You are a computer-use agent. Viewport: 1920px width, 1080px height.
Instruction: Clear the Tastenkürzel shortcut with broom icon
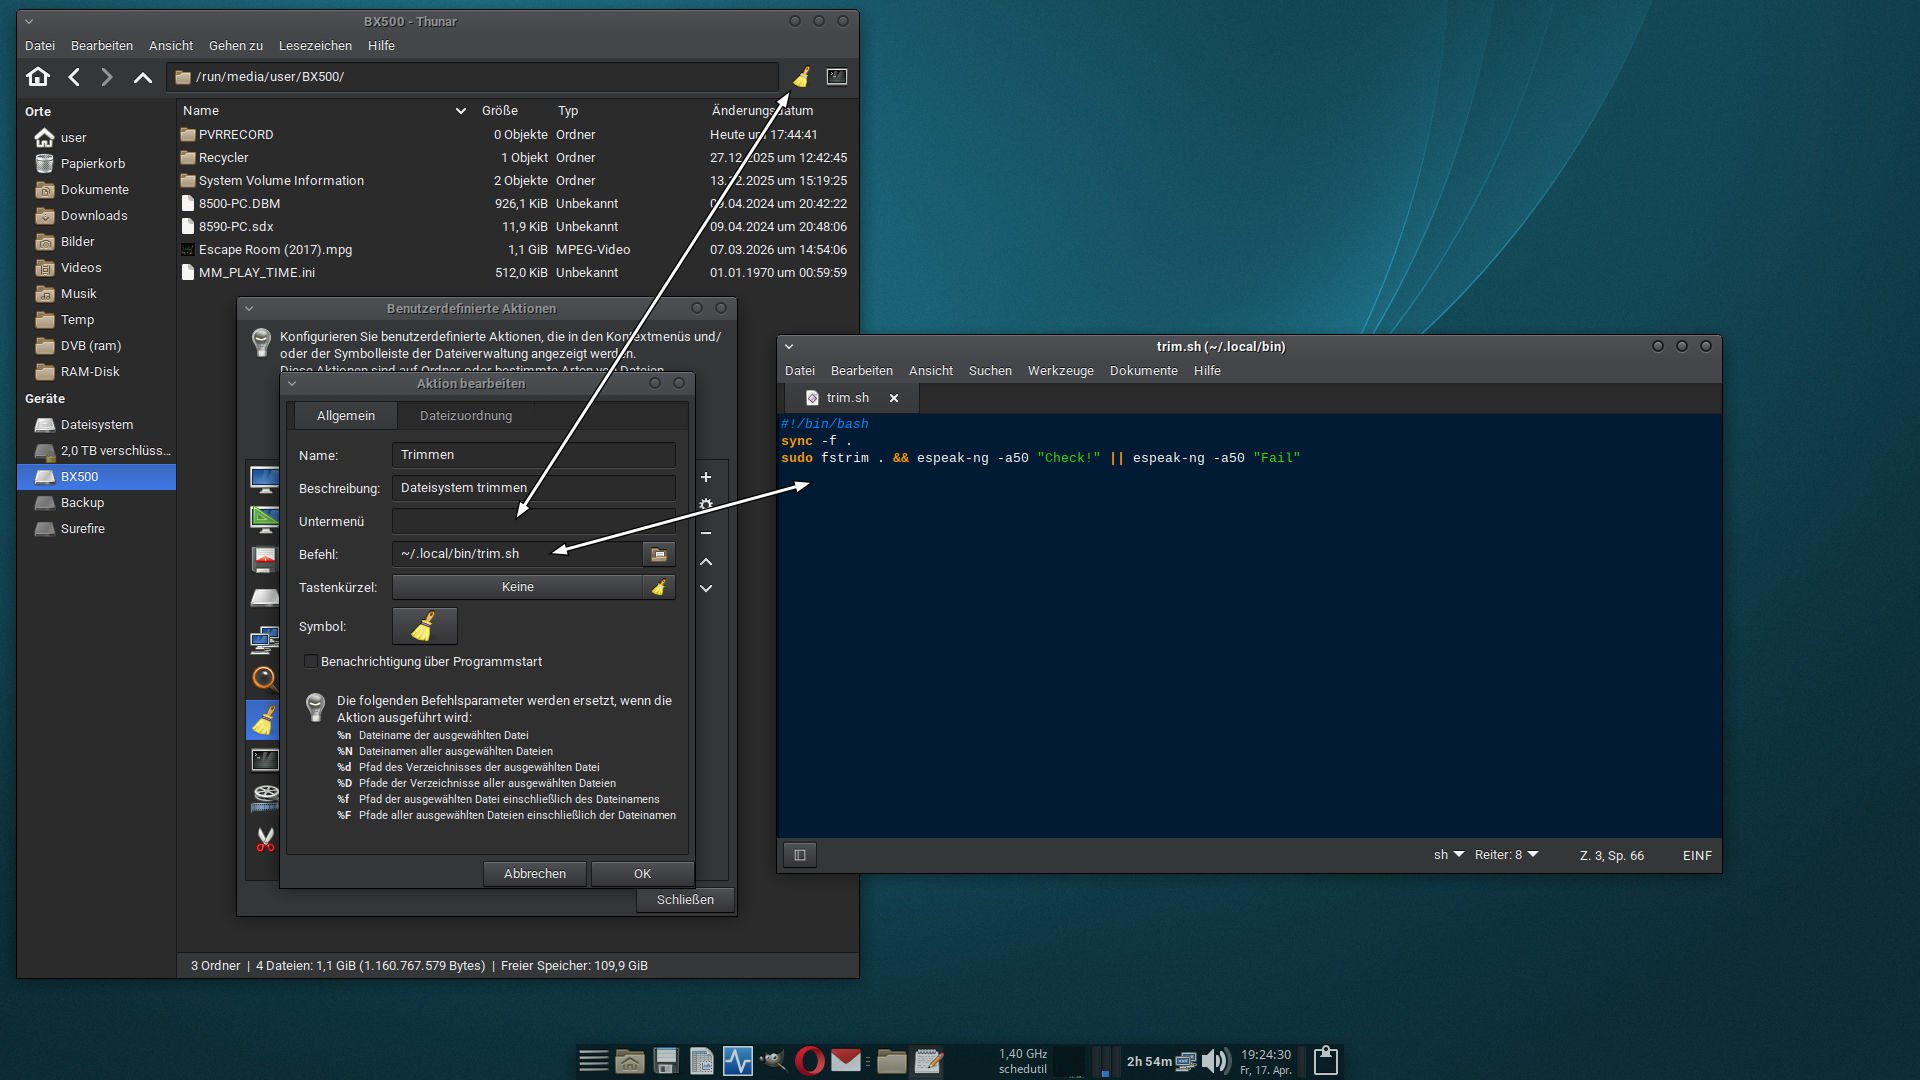(659, 587)
